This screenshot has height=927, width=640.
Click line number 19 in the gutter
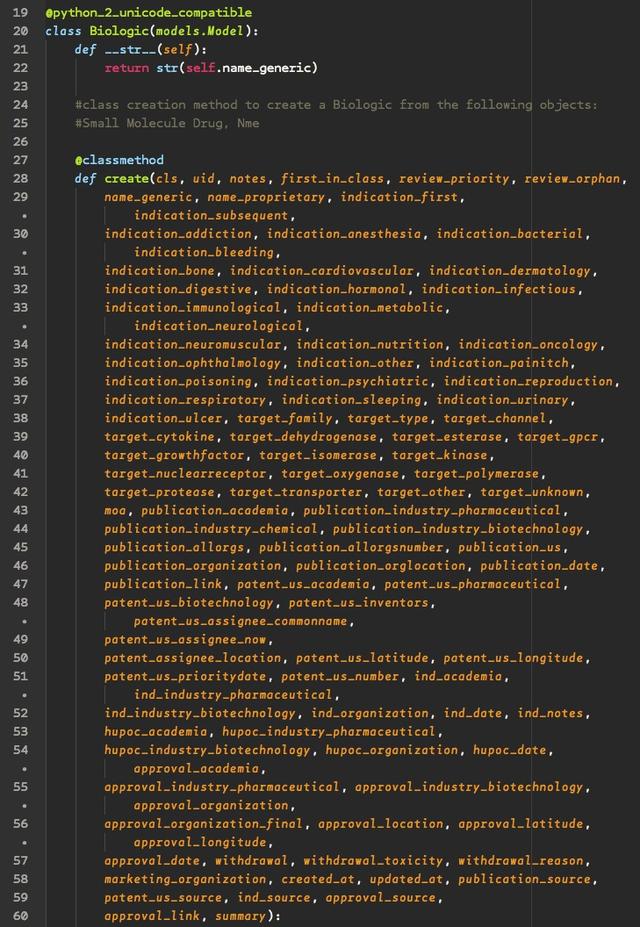20,12
